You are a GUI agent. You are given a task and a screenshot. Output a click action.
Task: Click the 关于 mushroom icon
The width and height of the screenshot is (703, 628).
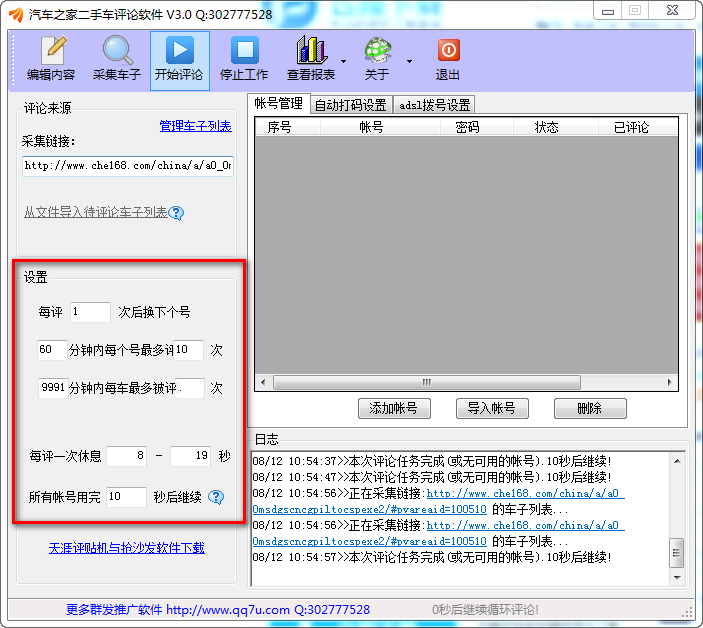378,50
